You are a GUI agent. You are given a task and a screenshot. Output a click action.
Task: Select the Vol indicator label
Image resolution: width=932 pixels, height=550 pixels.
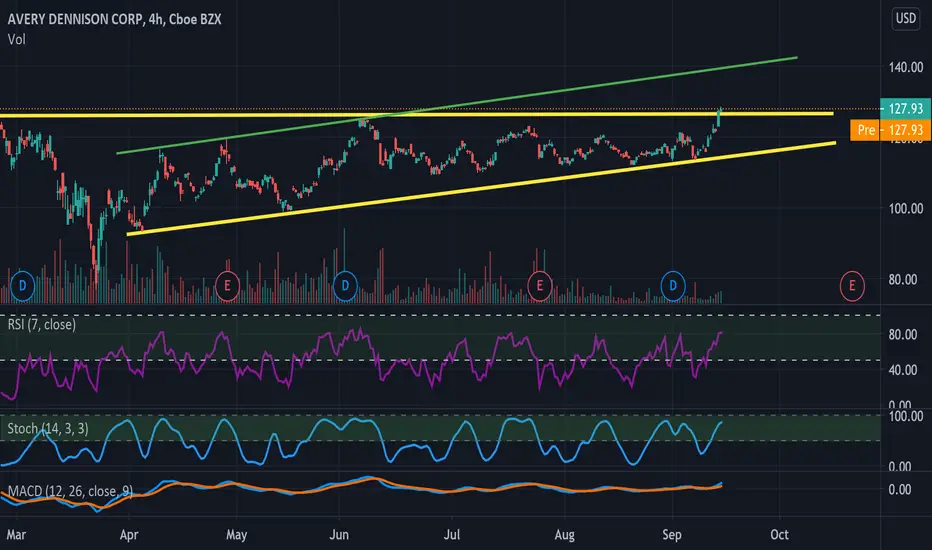pyautogui.click(x=17, y=39)
